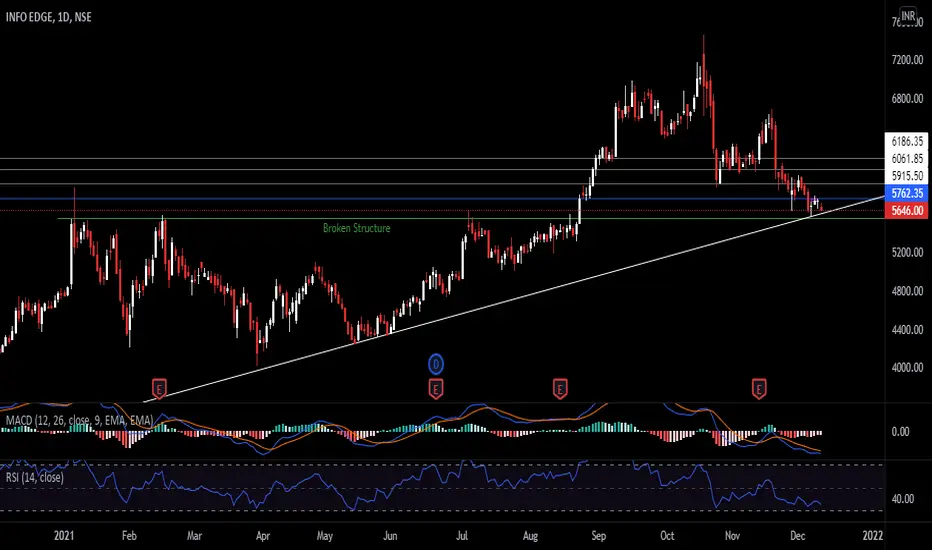Image resolution: width=932 pixels, height=550 pixels.
Task: Click the Aug time axis label
Action: (530, 536)
